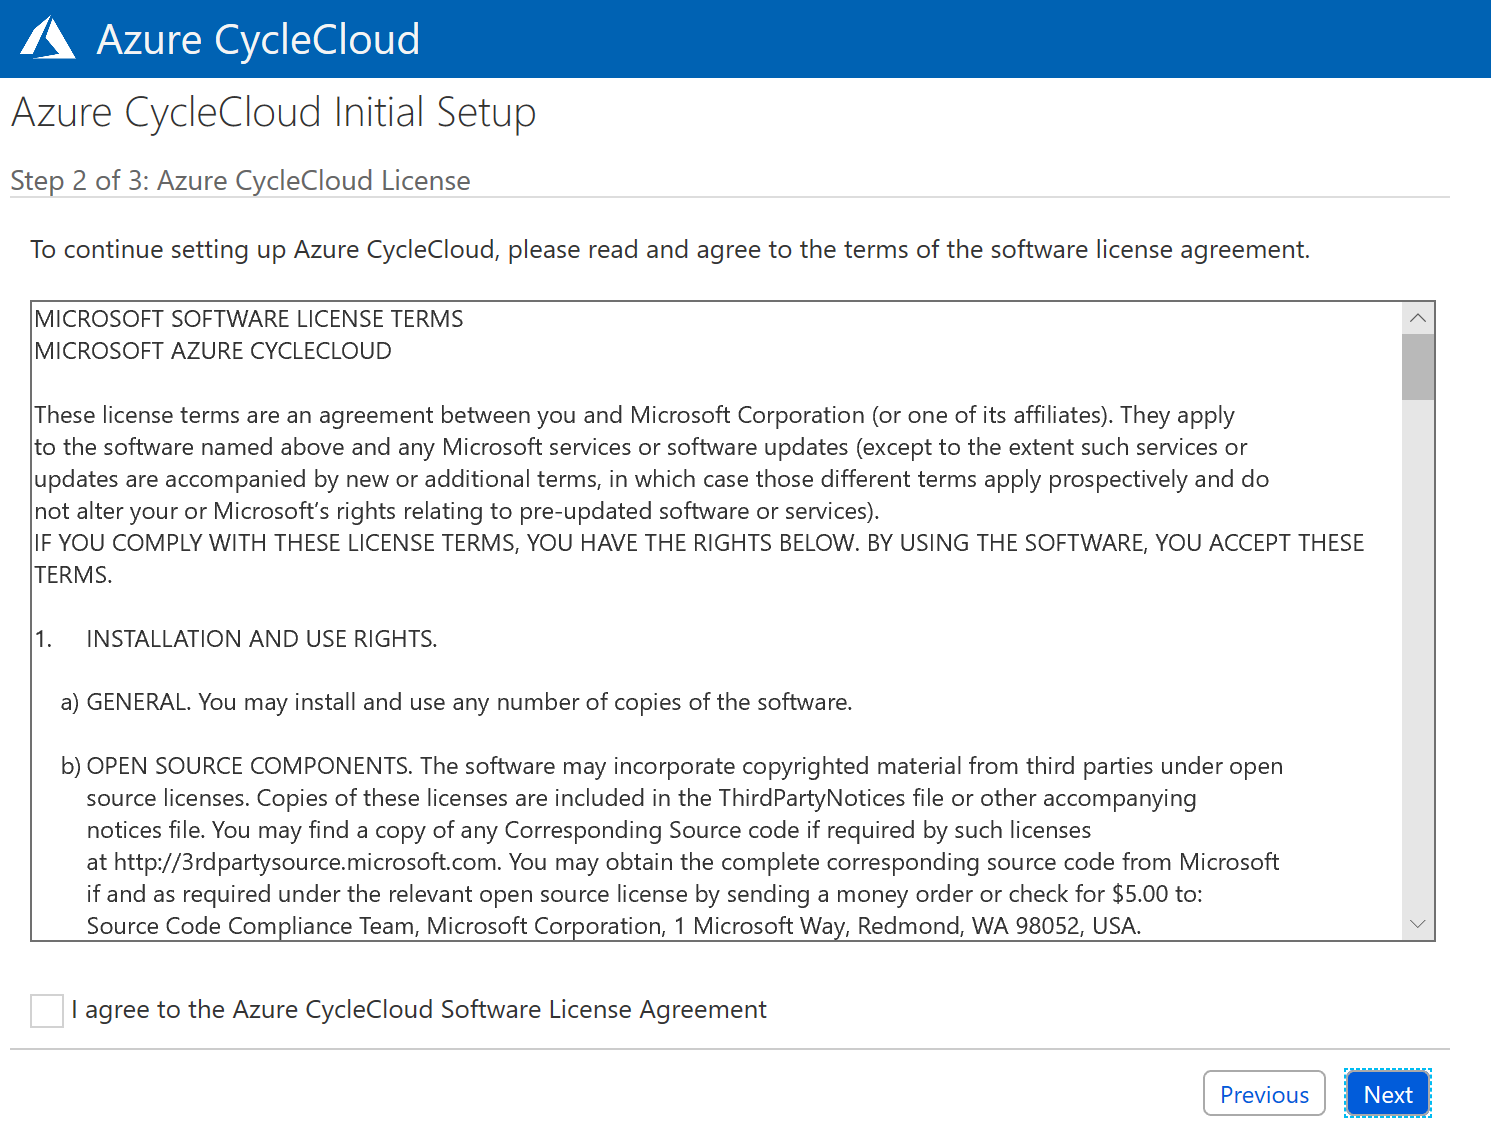
Task: Click the Previous button
Action: click(1264, 1093)
